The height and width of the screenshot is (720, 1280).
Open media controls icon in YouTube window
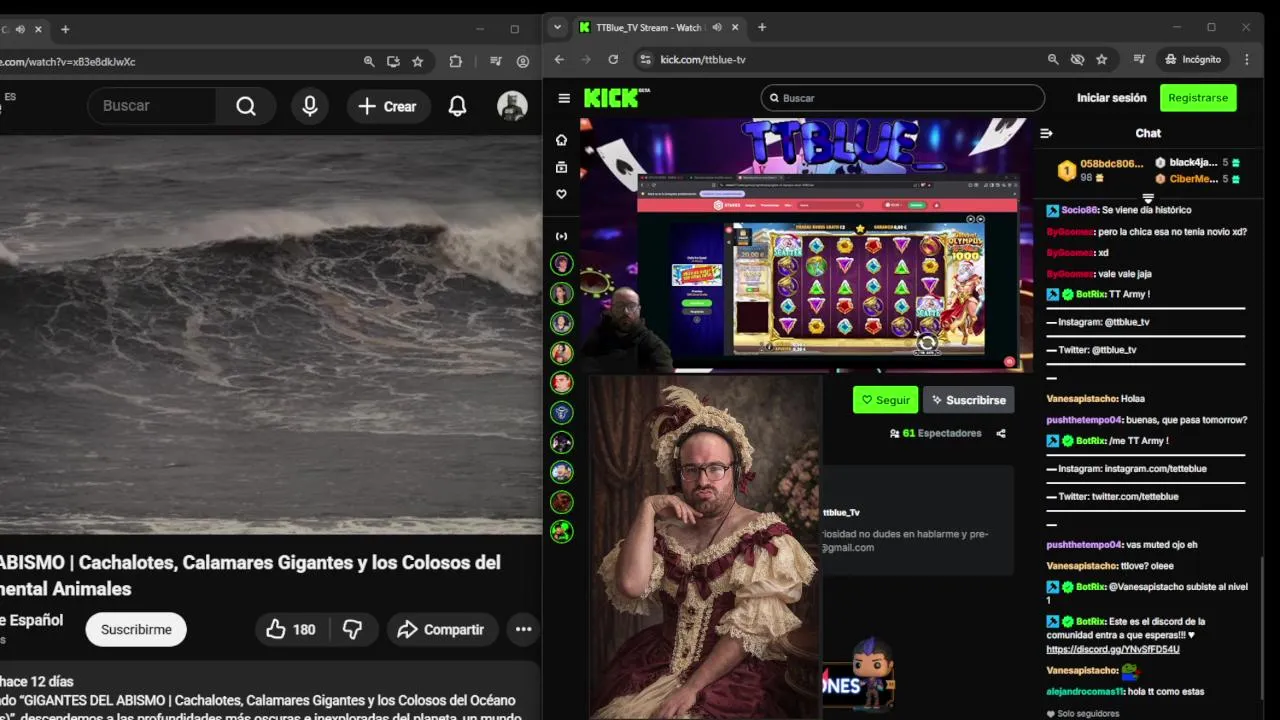[494, 62]
